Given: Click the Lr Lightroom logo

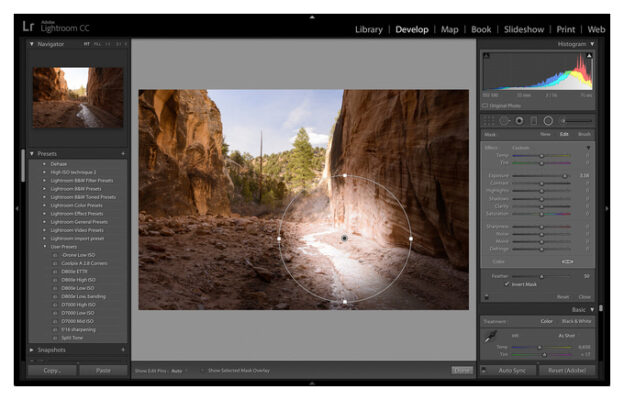Looking at the screenshot, I should (28, 26).
